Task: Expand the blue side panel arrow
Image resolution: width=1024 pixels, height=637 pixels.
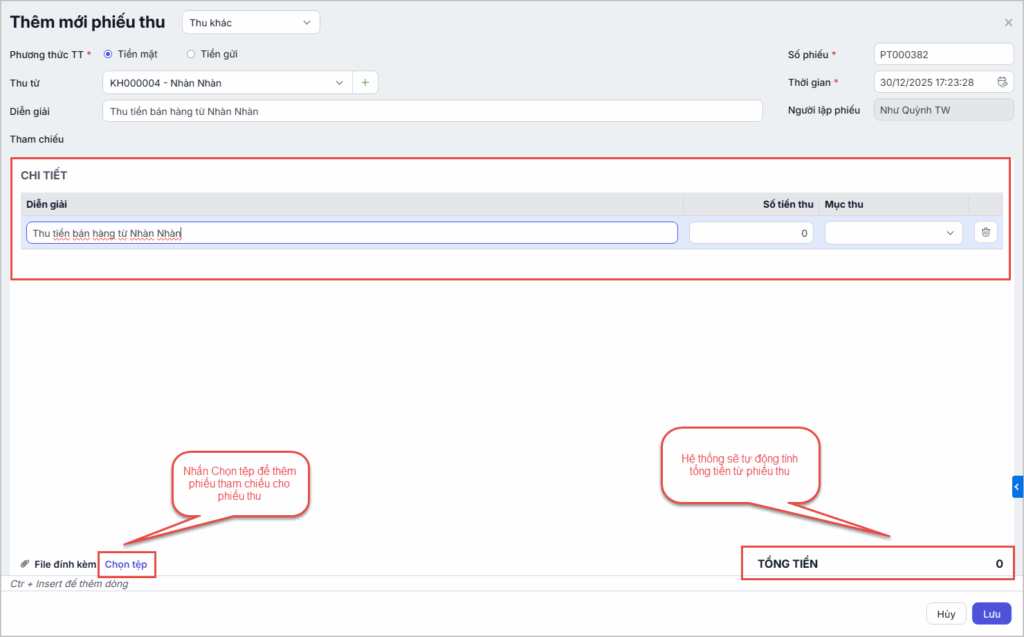Action: tap(1017, 487)
